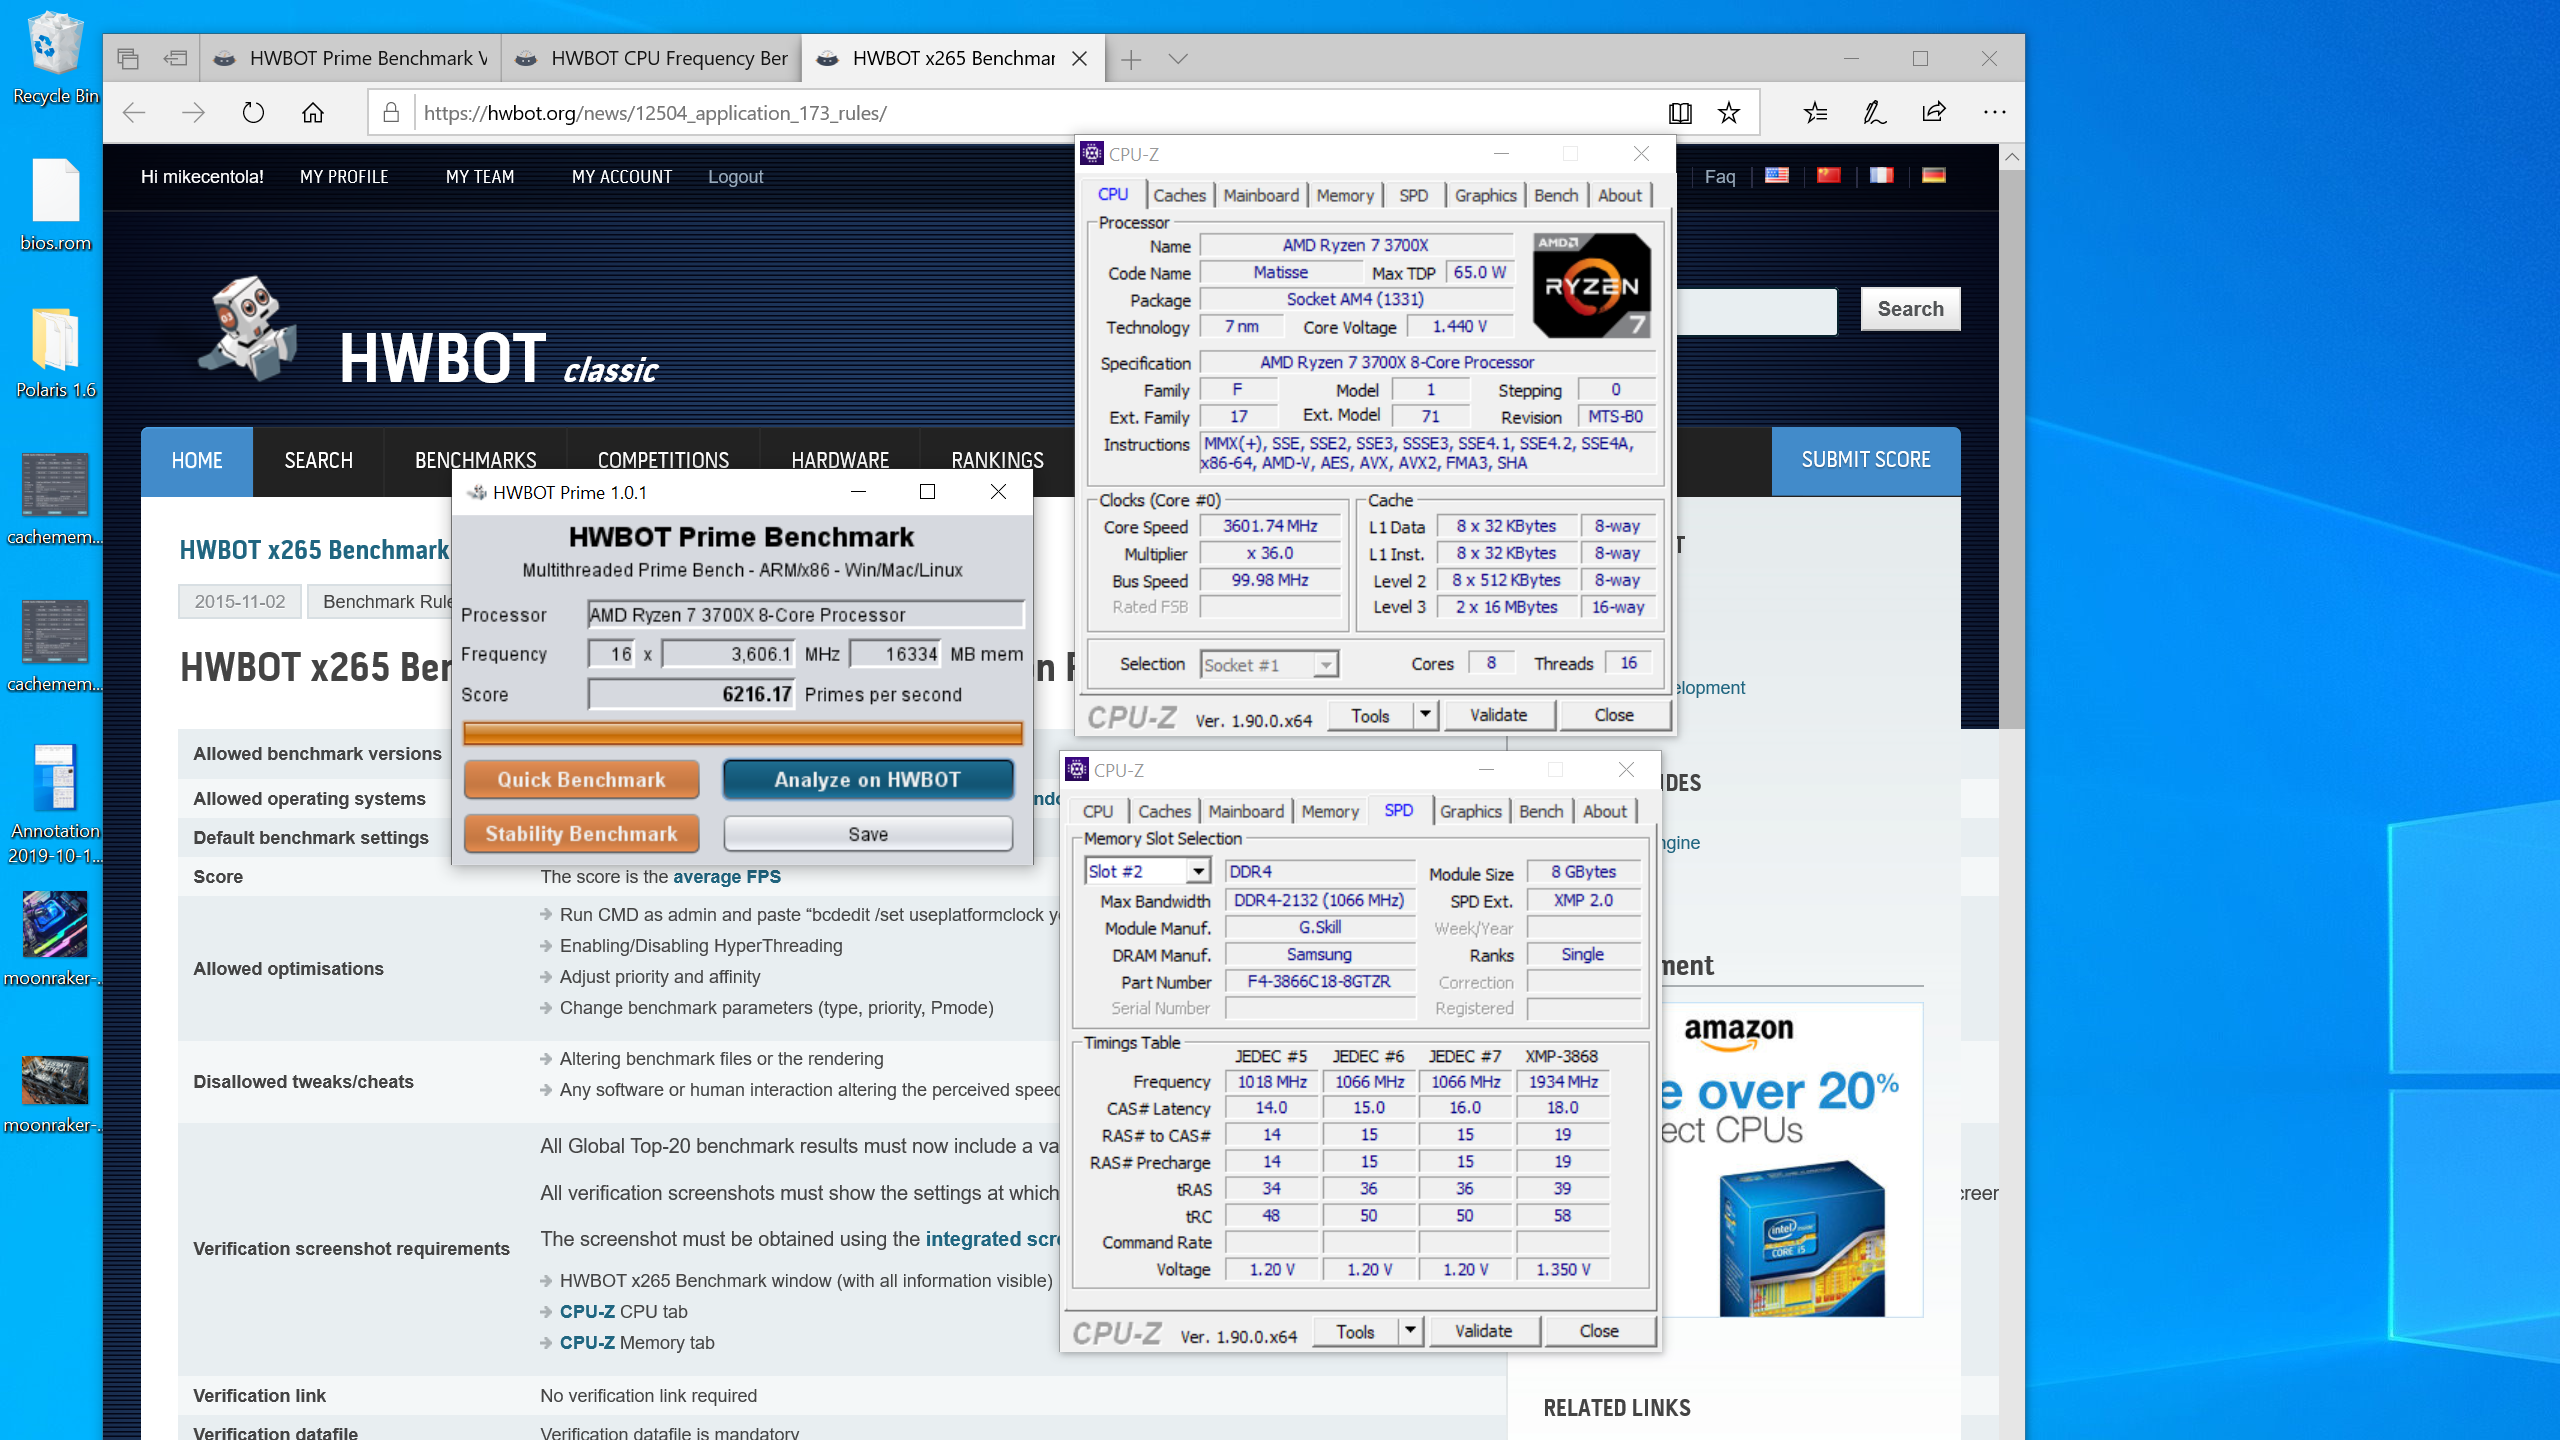This screenshot has width=2560, height=1440.
Task: Open the Socket #1 selection dropdown
Action: coord(1325,665)
